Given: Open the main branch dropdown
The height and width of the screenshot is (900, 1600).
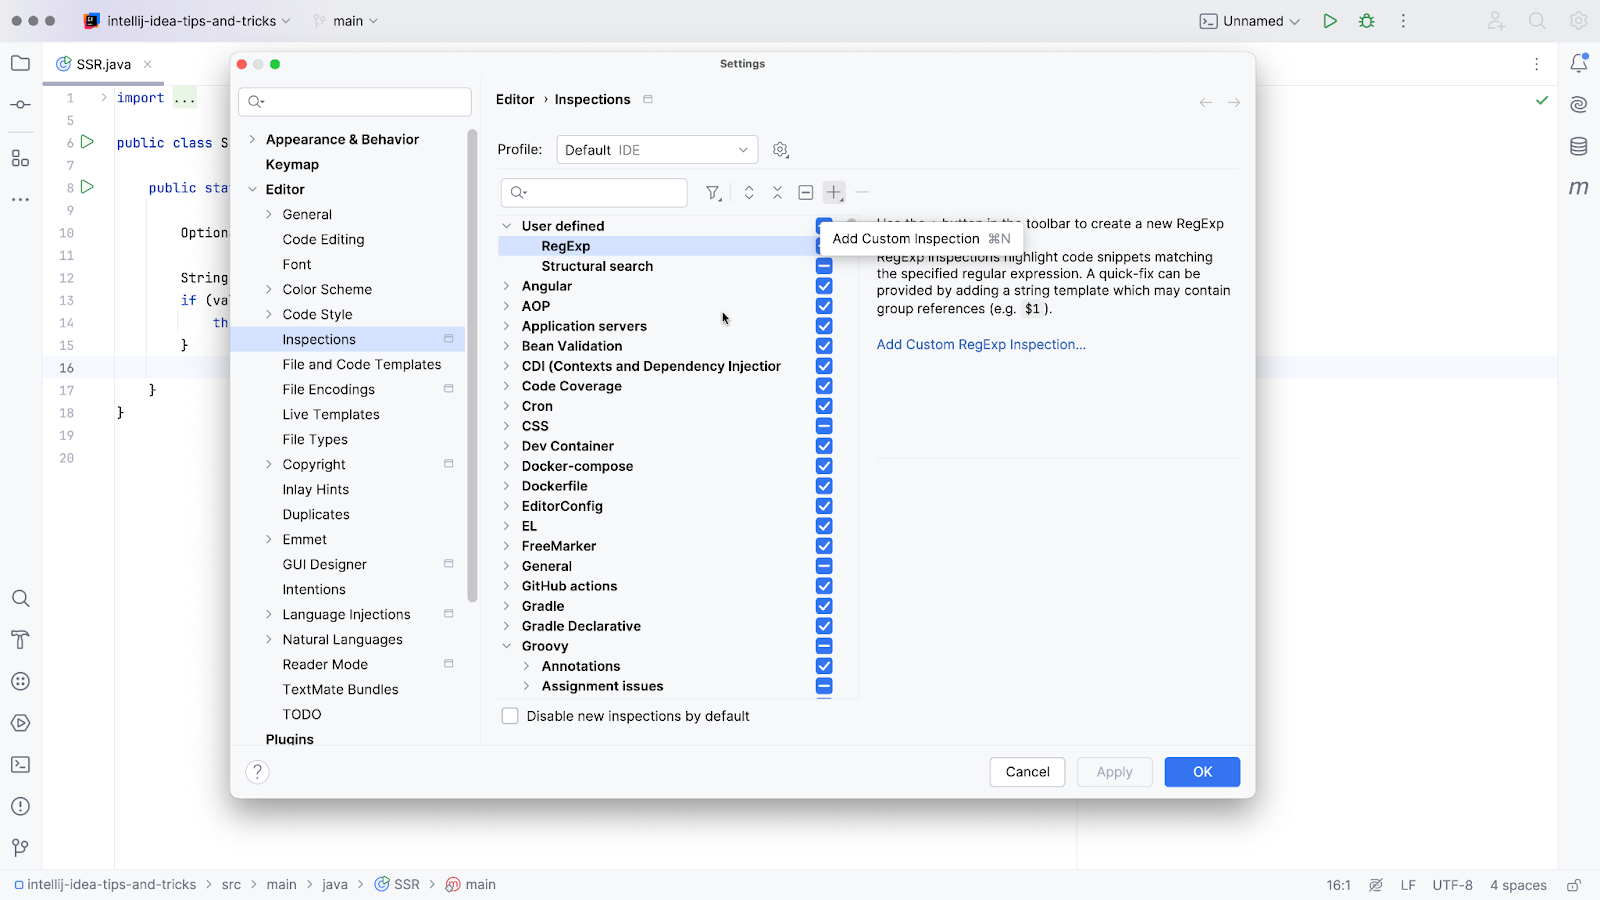Looking at the screenshot, I should (346, 21).
